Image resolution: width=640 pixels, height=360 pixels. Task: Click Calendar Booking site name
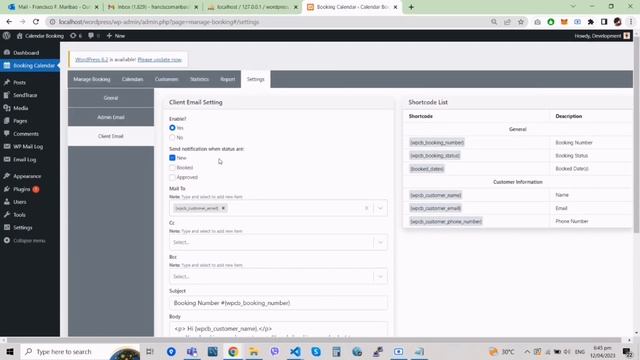40,36
